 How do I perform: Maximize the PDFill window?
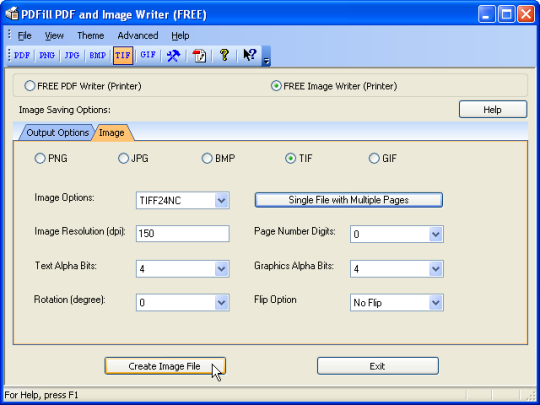(x=506, y=14)
